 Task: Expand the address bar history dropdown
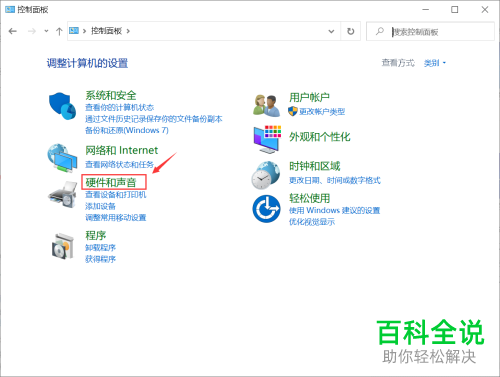331,31
